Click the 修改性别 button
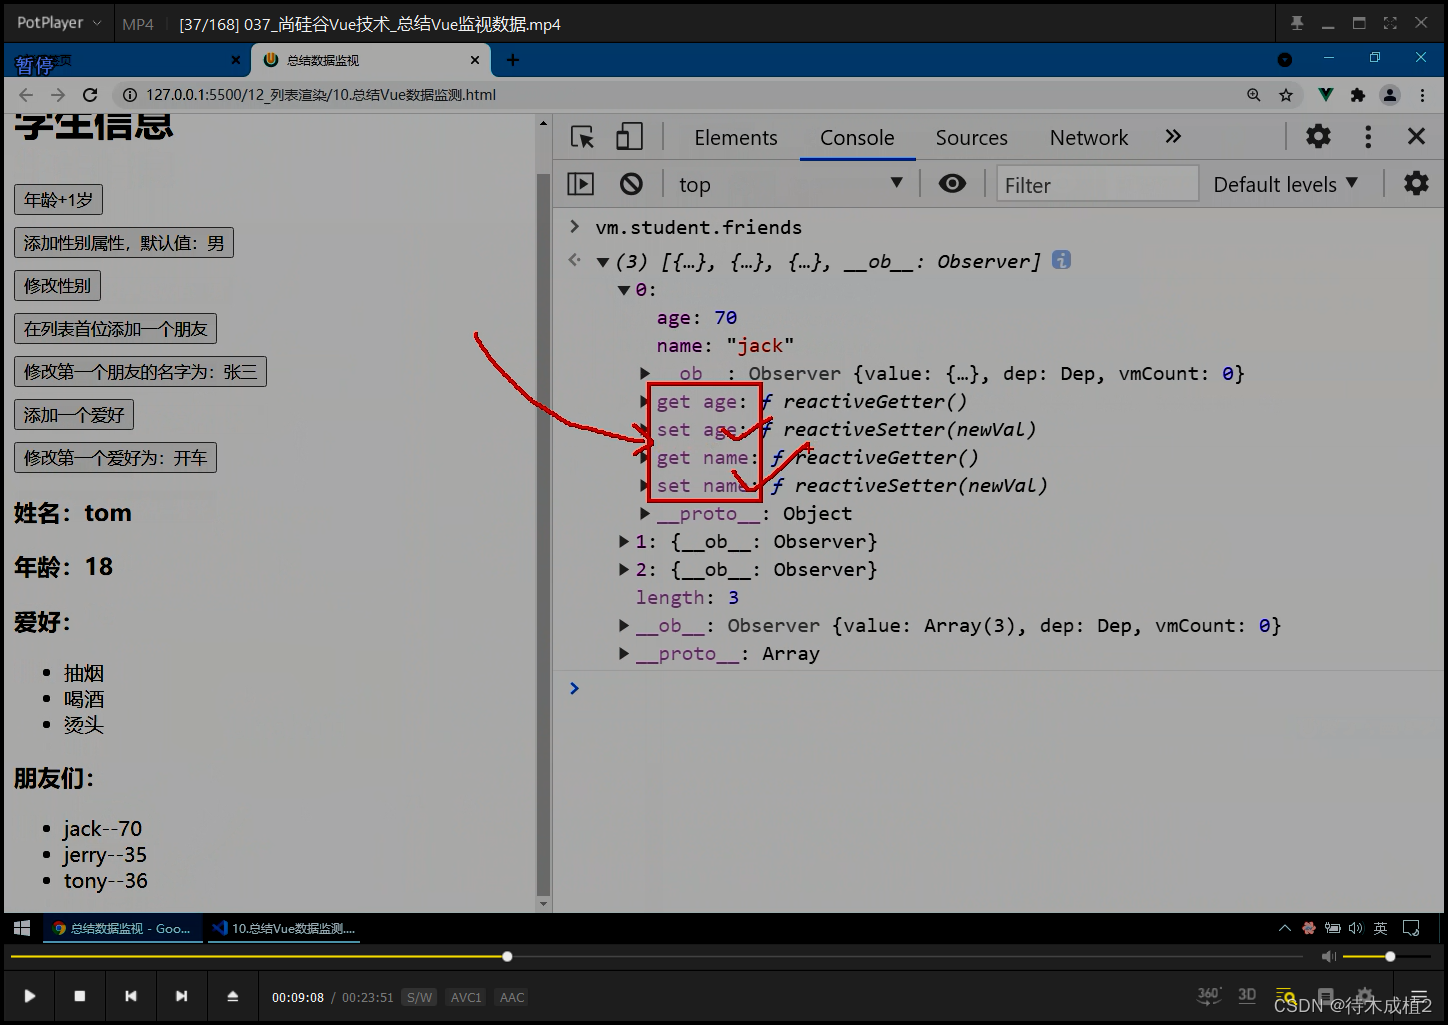 57,286
